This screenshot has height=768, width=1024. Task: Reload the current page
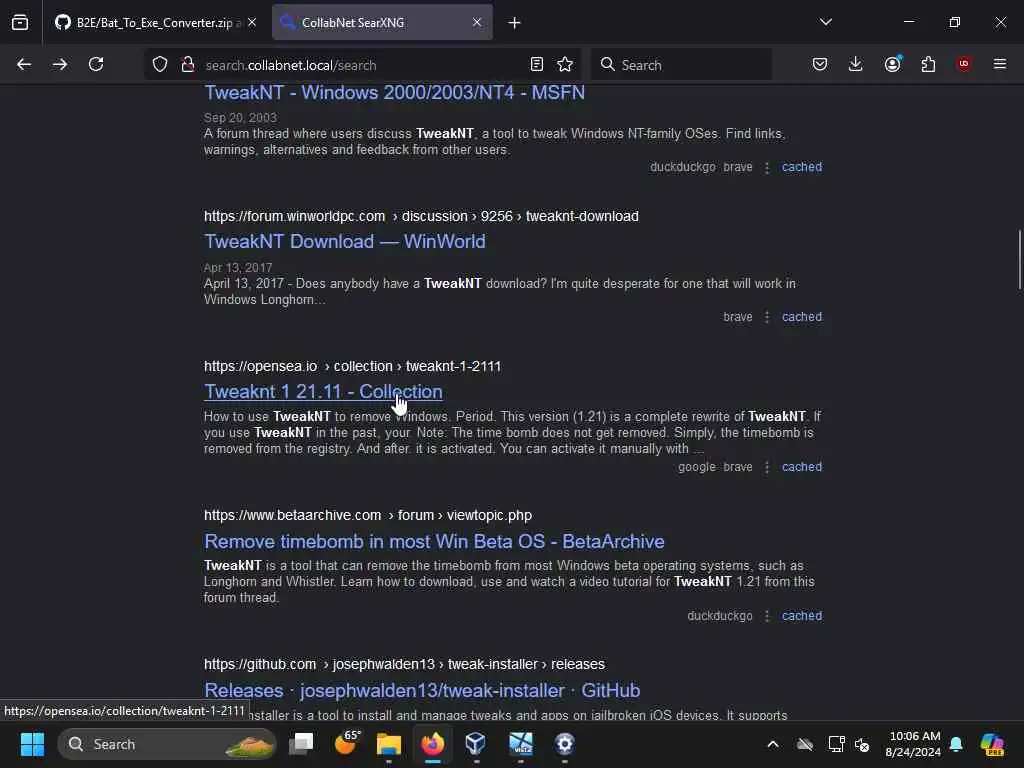pos(96,64)
